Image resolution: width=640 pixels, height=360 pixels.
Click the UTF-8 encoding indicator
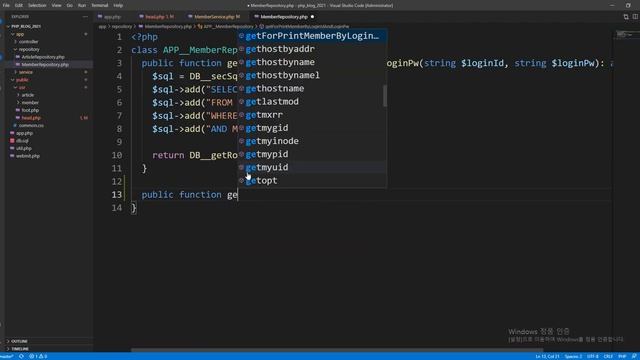pyautogui.click(x=592, y=356)
